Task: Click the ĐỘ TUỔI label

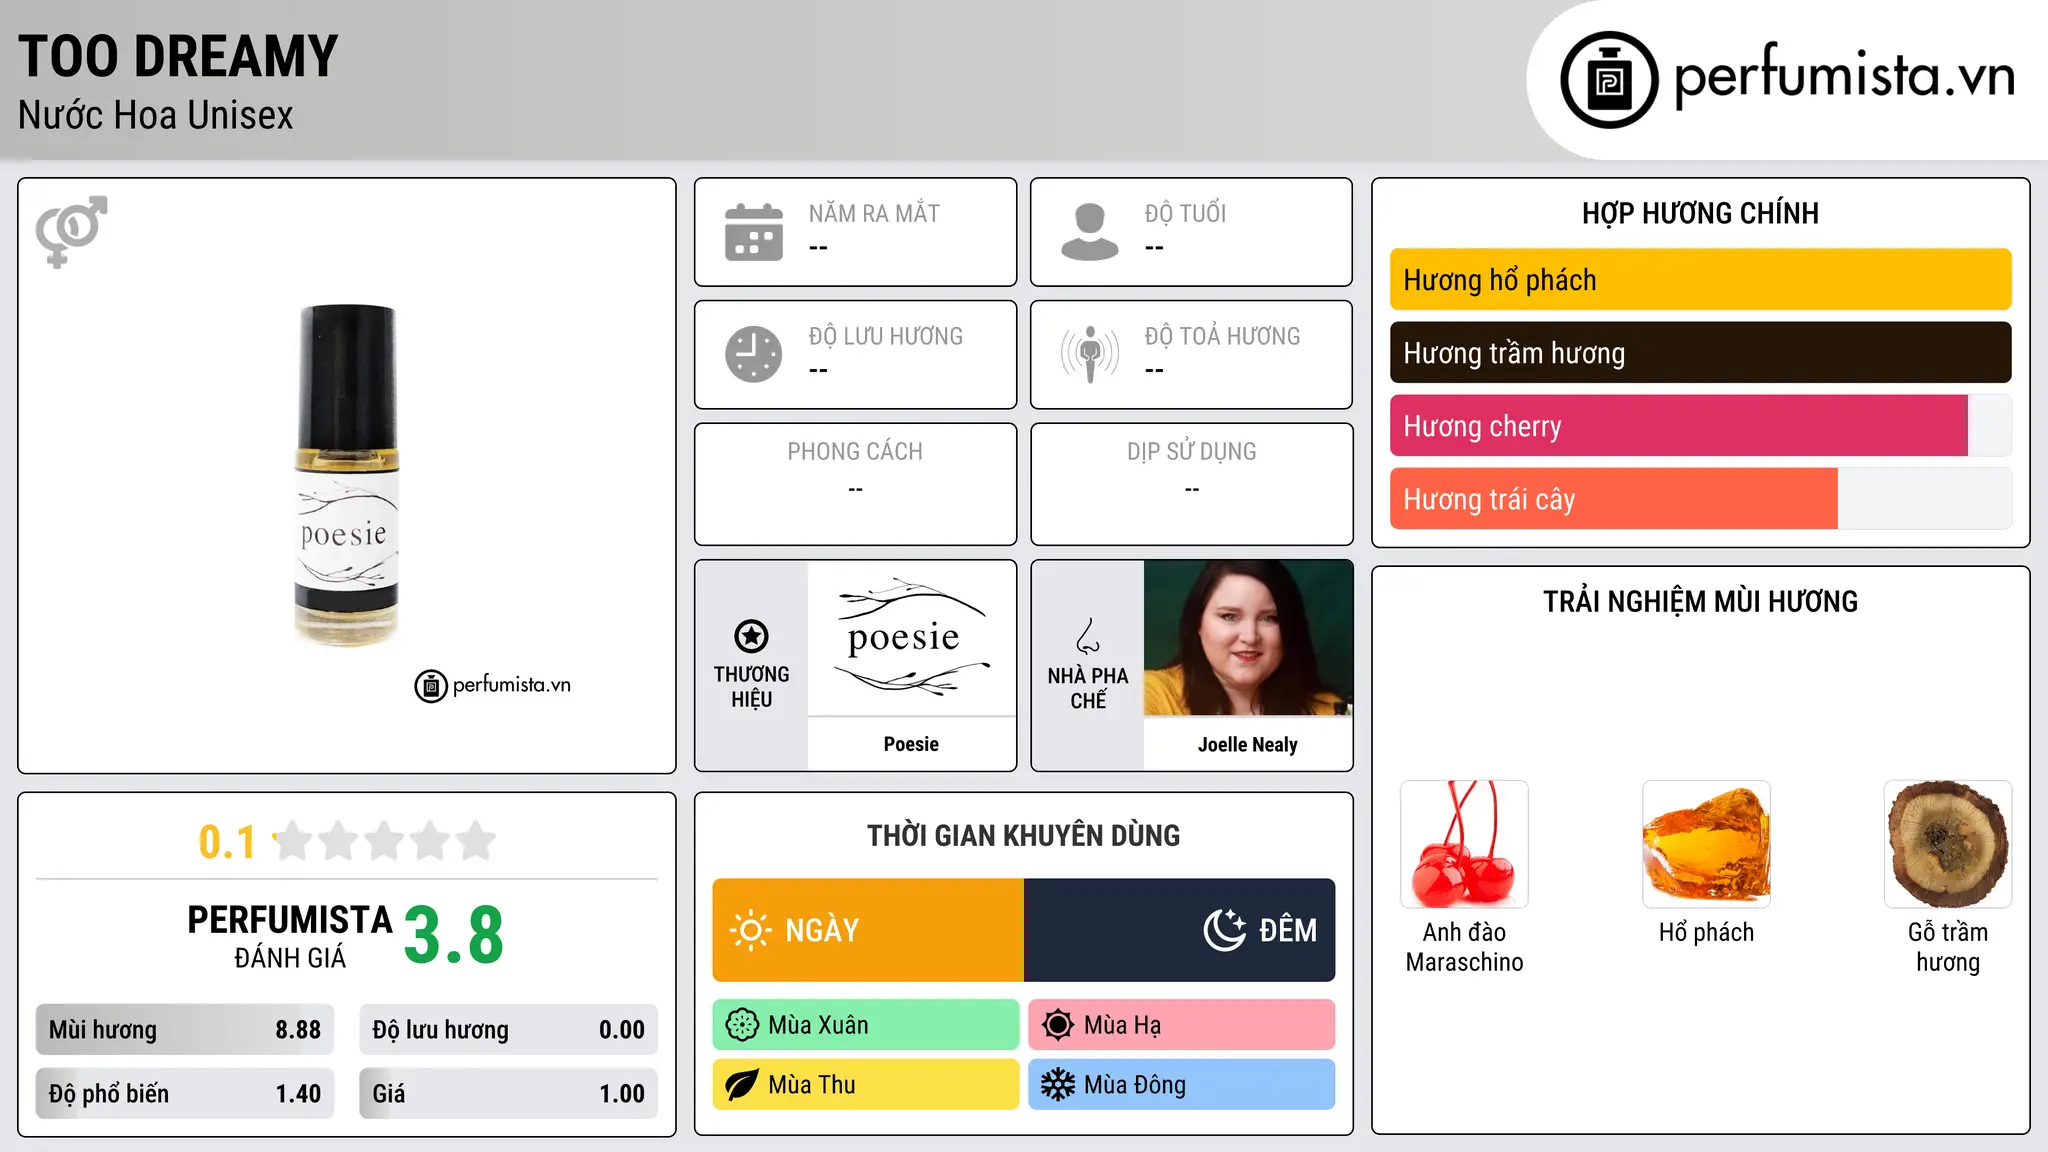Action: click(x=1185, y=214)
